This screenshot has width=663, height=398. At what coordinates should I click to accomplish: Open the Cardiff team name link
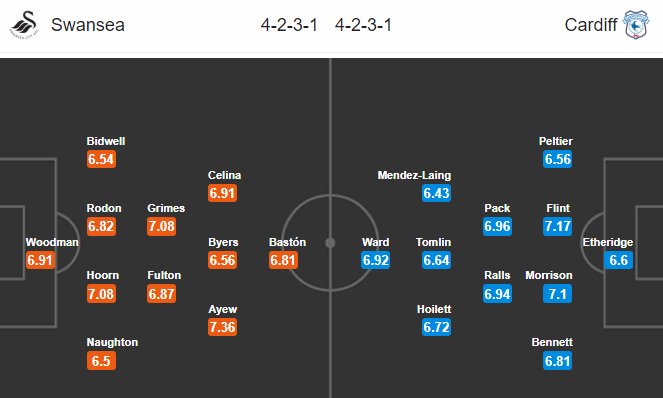(591, 25)
